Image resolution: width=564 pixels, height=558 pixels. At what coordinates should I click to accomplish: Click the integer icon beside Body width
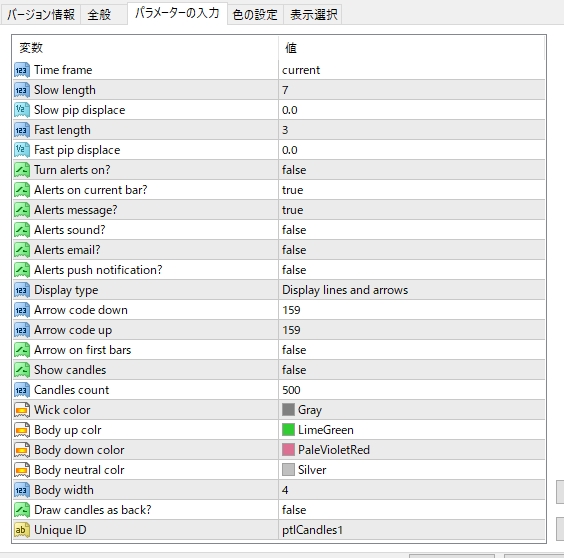(x=22, y=490)
